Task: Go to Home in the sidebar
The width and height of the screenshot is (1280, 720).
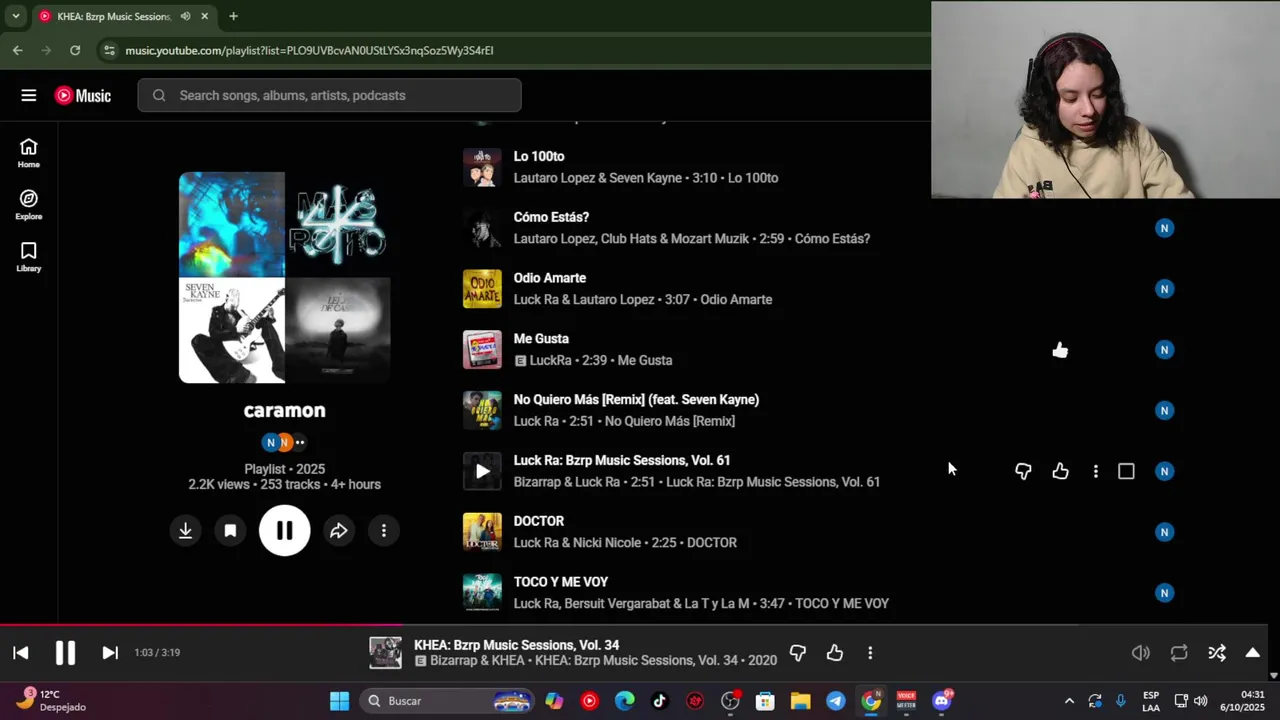Action: 28,153
